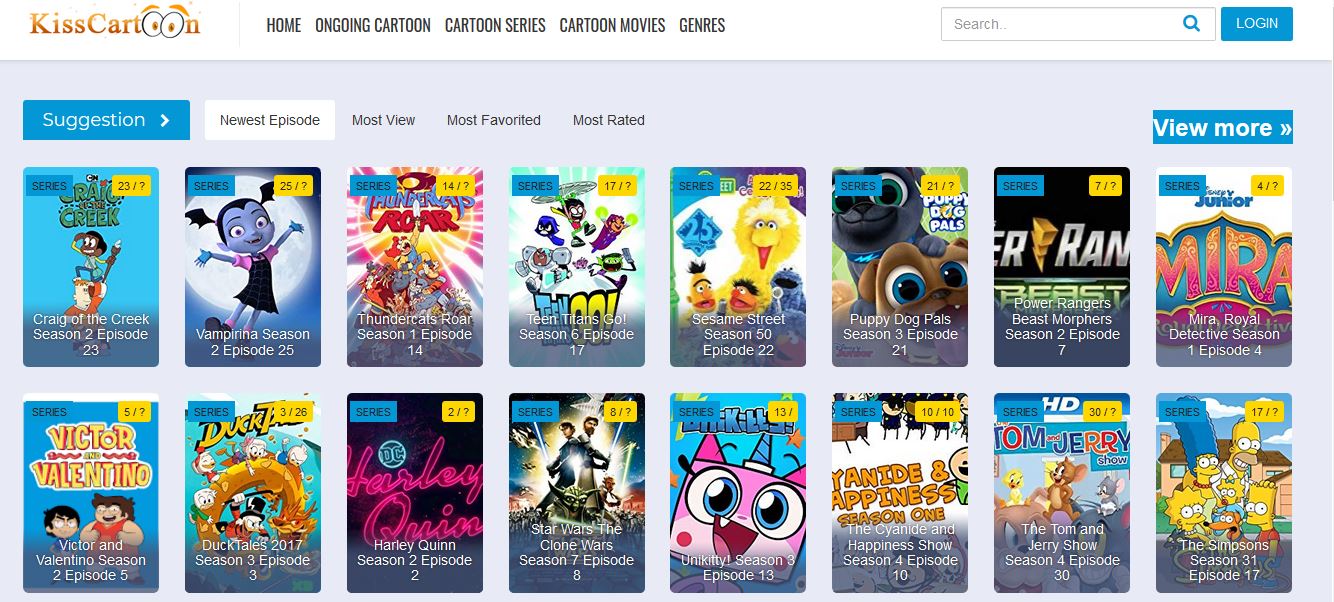Click Craig of the Creek Season 2 title

(91, 334)
